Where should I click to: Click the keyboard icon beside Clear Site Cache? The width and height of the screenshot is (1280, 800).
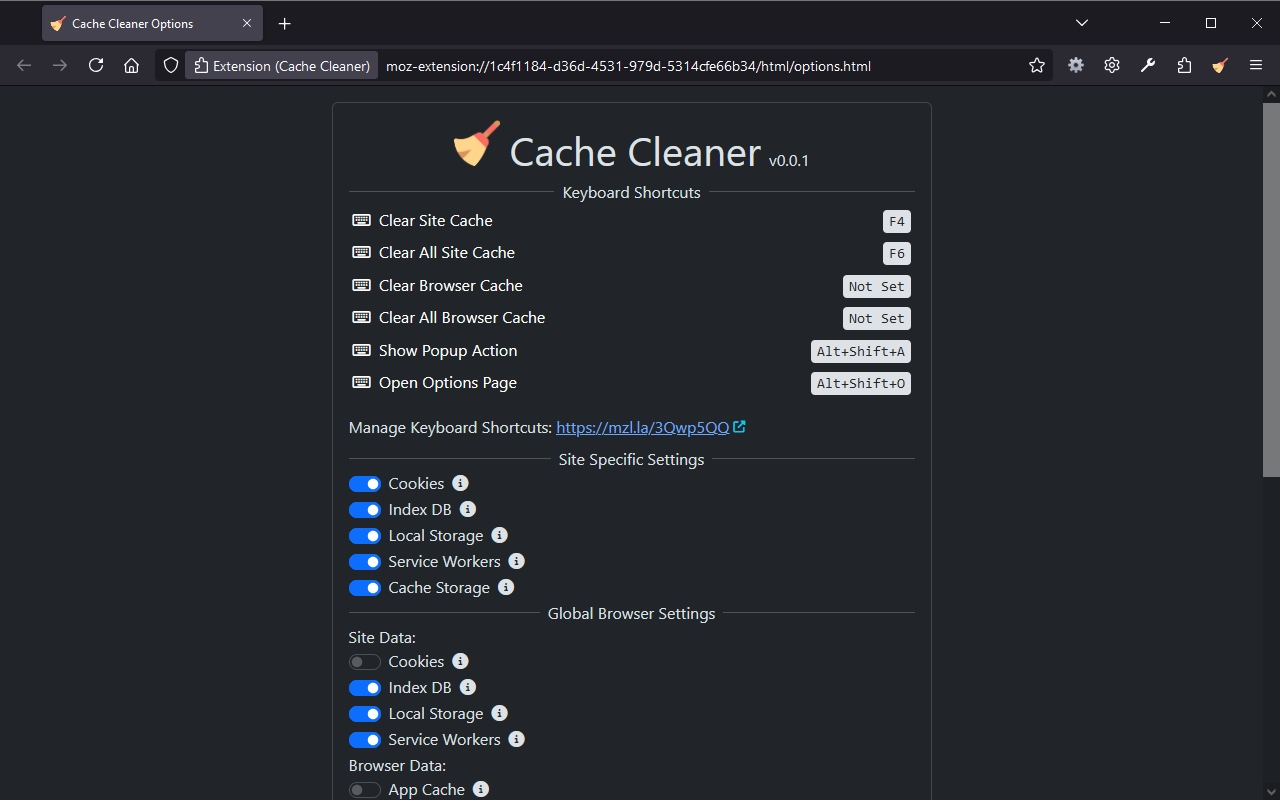[x=361, y=220]
